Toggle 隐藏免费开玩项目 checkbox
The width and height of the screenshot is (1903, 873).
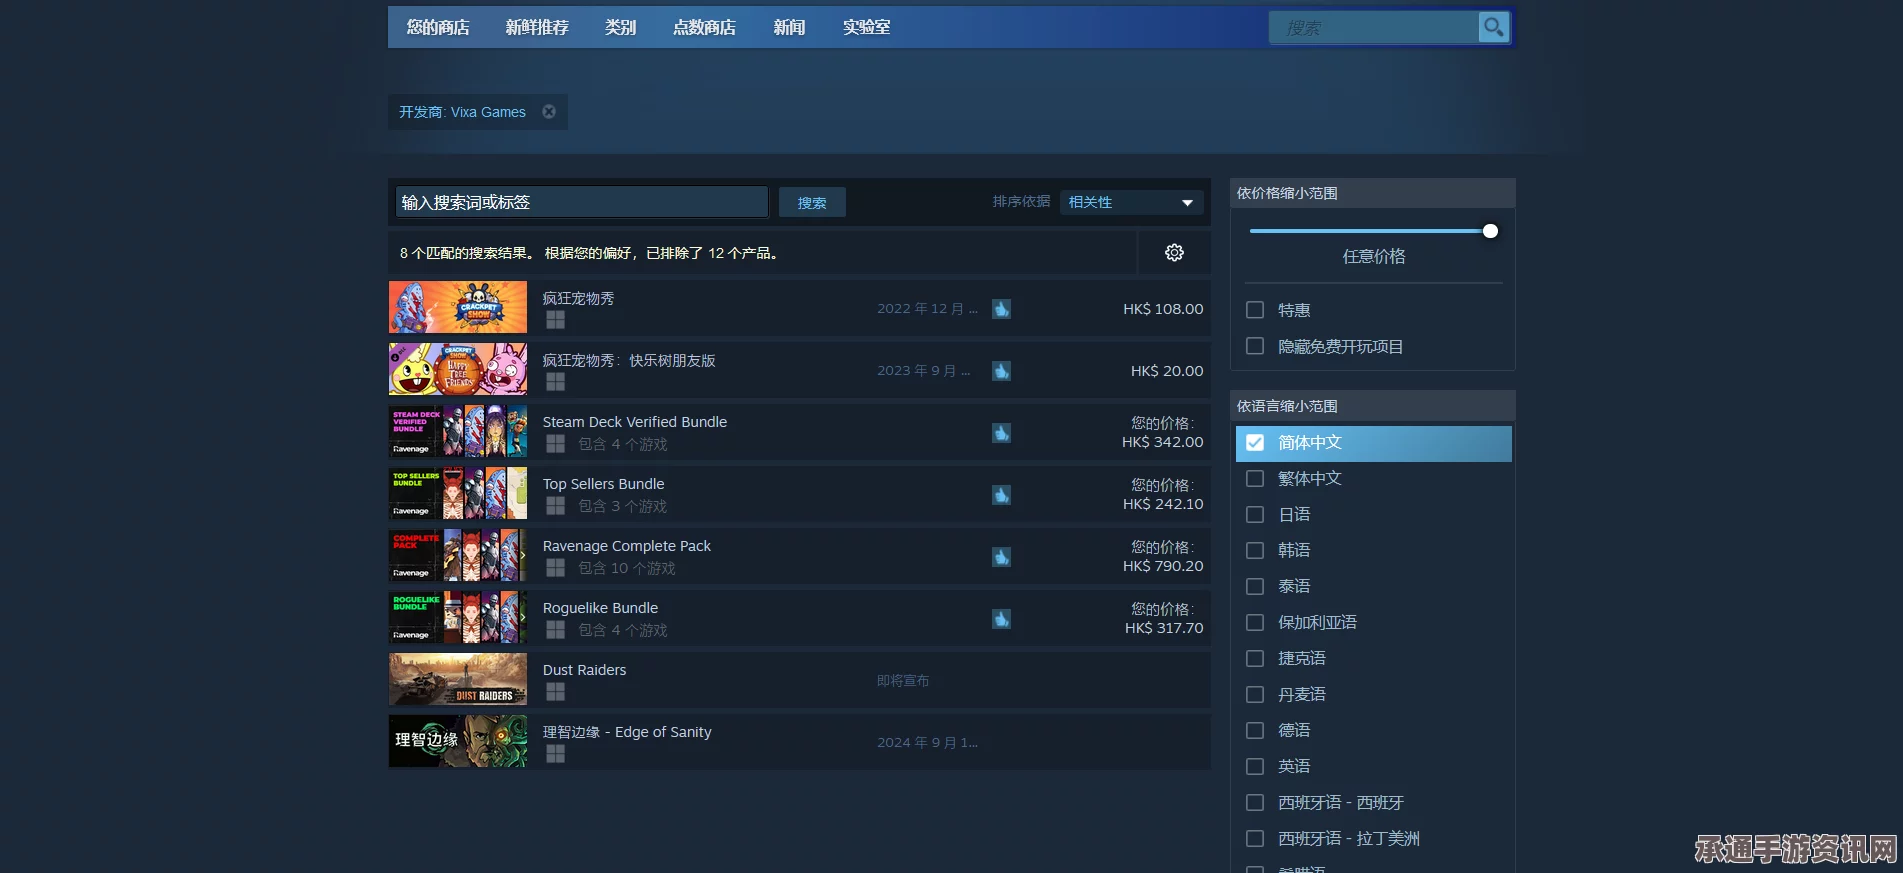[1255, 346]
